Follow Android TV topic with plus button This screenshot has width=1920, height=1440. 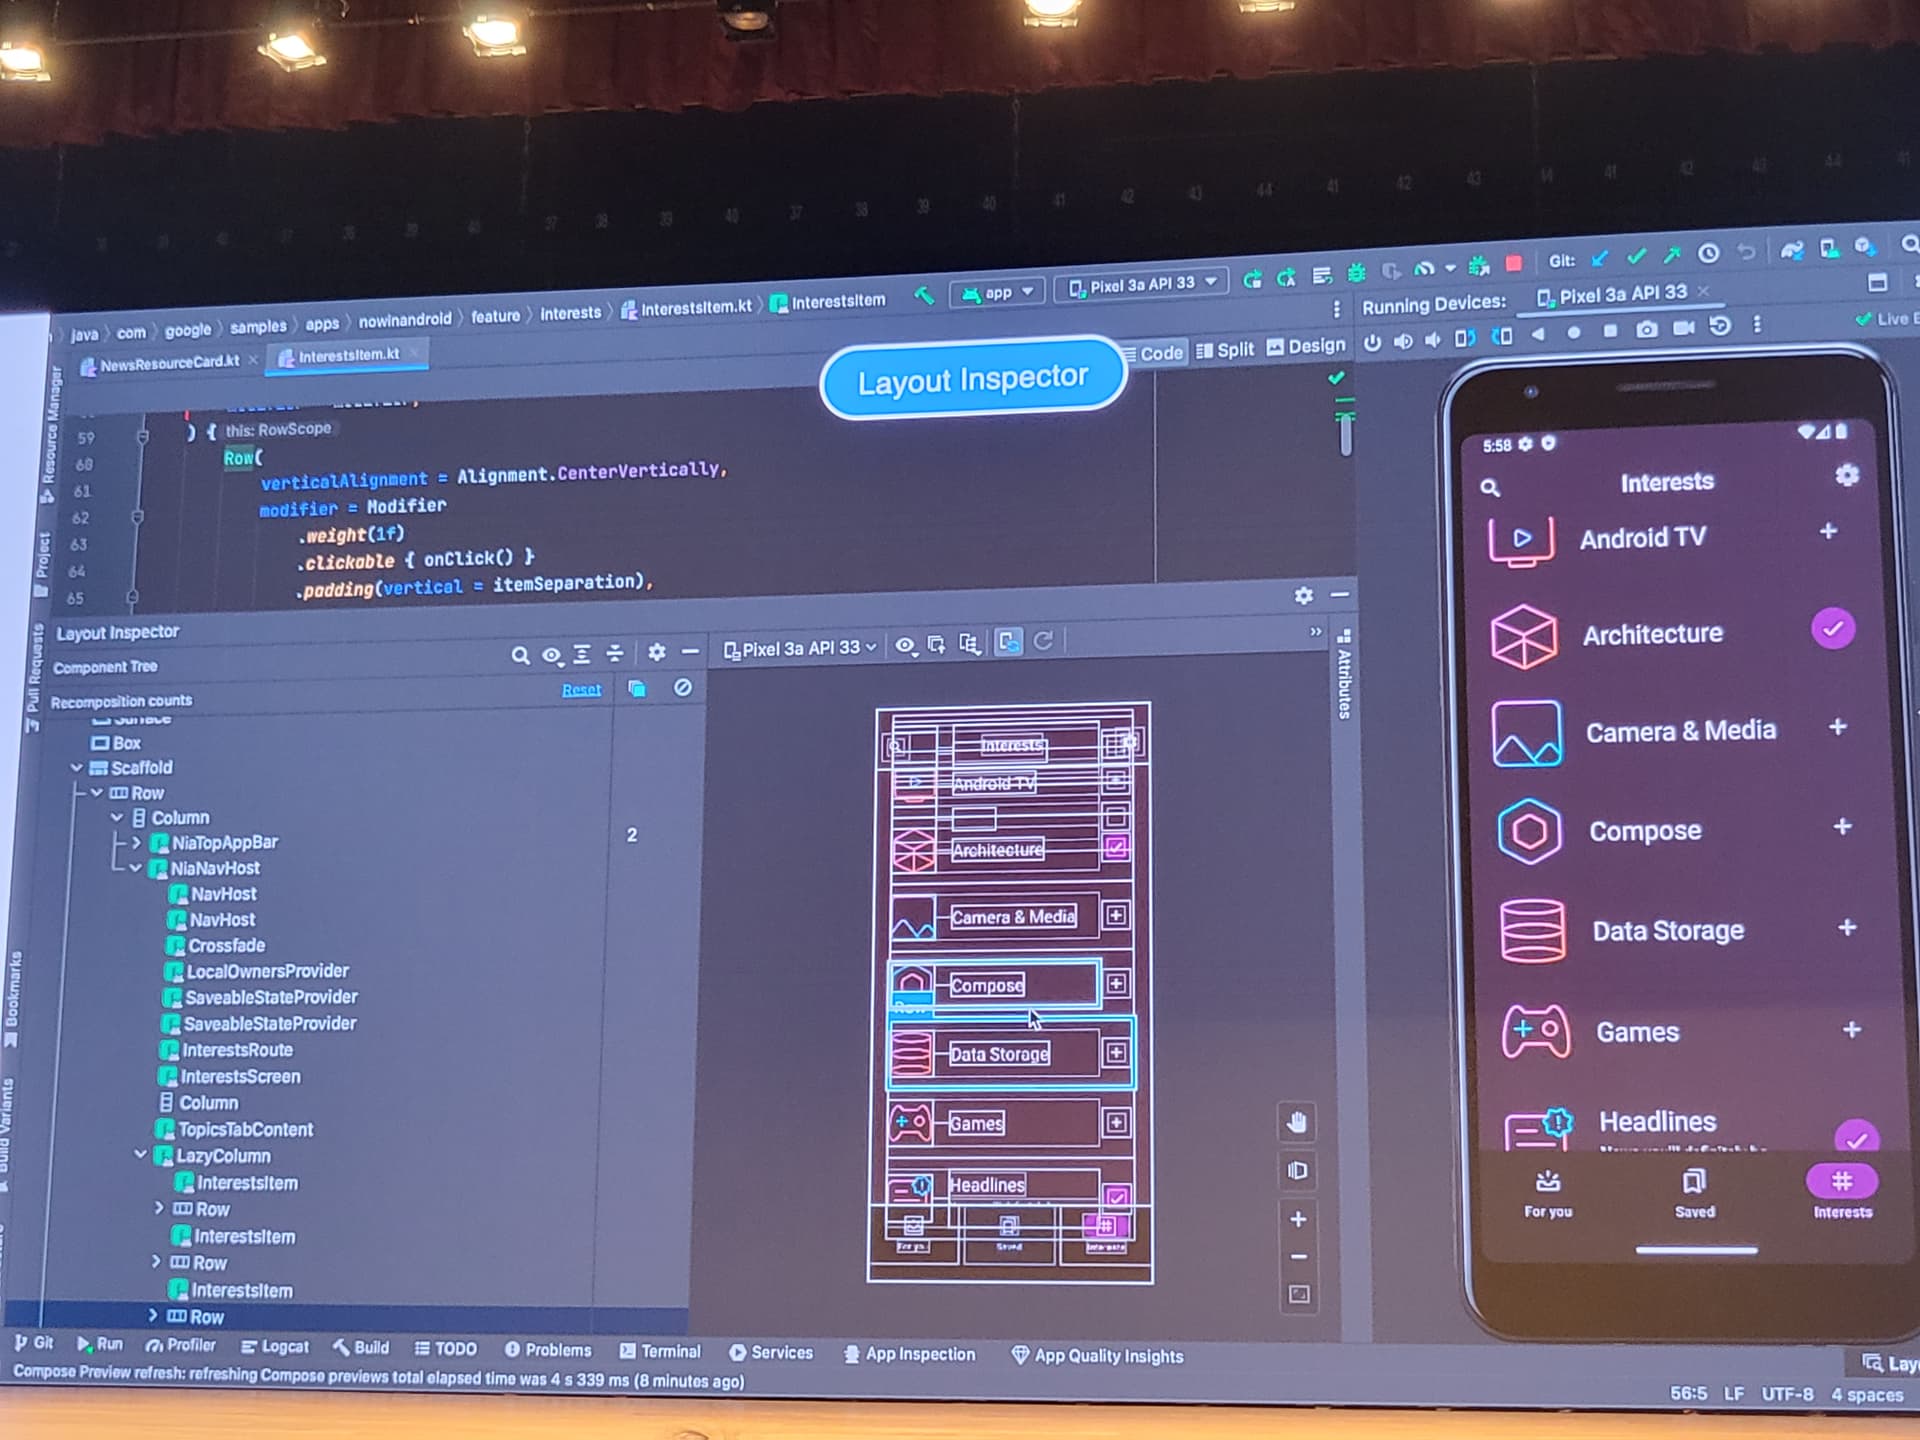[x=1828, y=531]
